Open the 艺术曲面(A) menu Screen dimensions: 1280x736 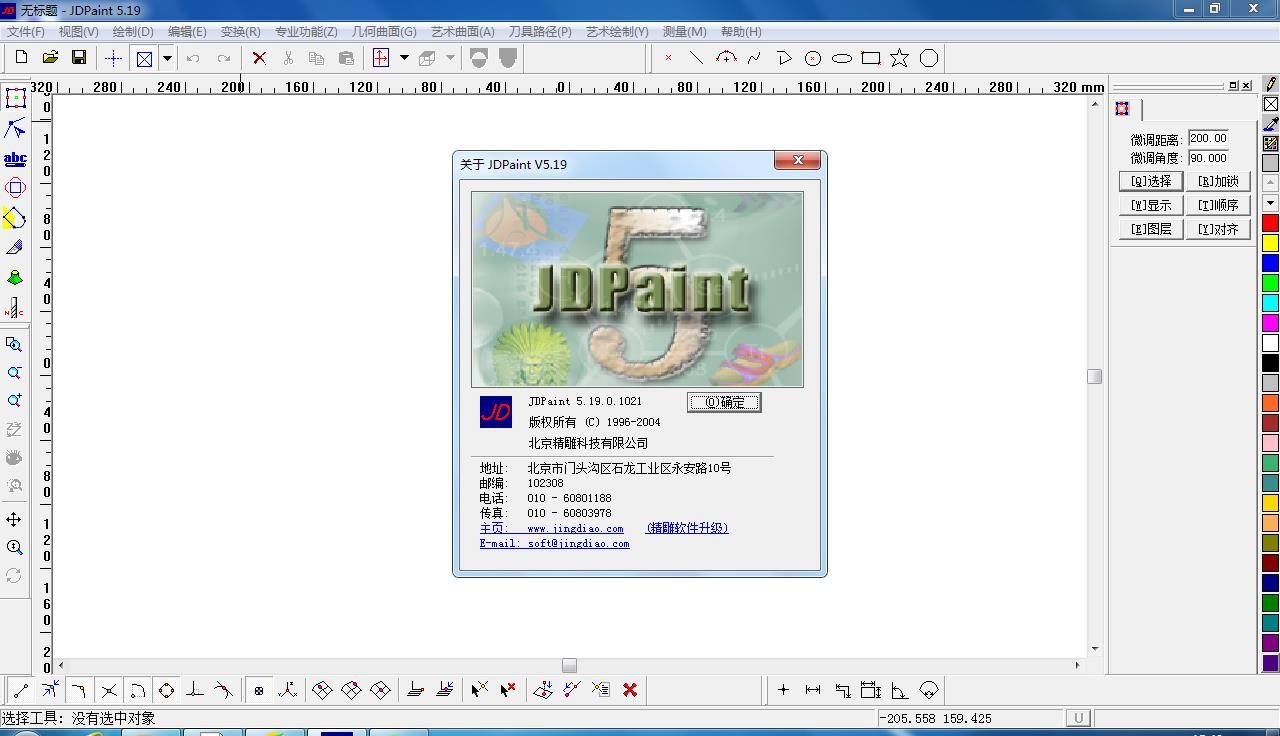[463, 32]
